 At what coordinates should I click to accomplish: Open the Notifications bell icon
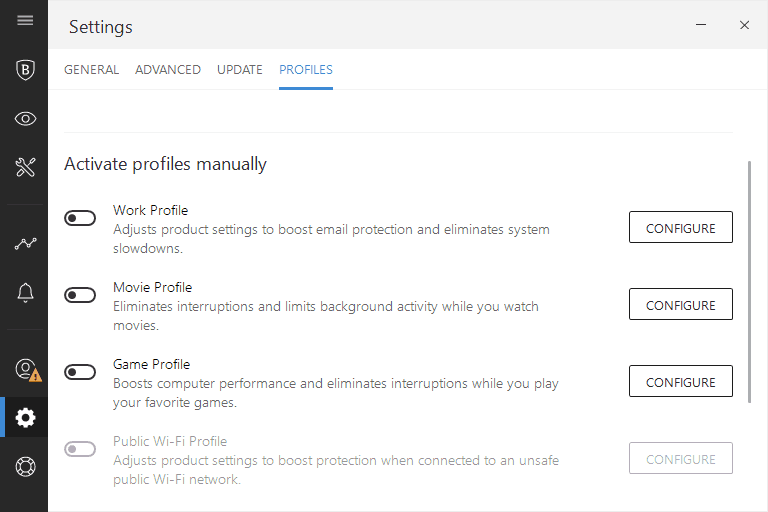pos(25,293)
